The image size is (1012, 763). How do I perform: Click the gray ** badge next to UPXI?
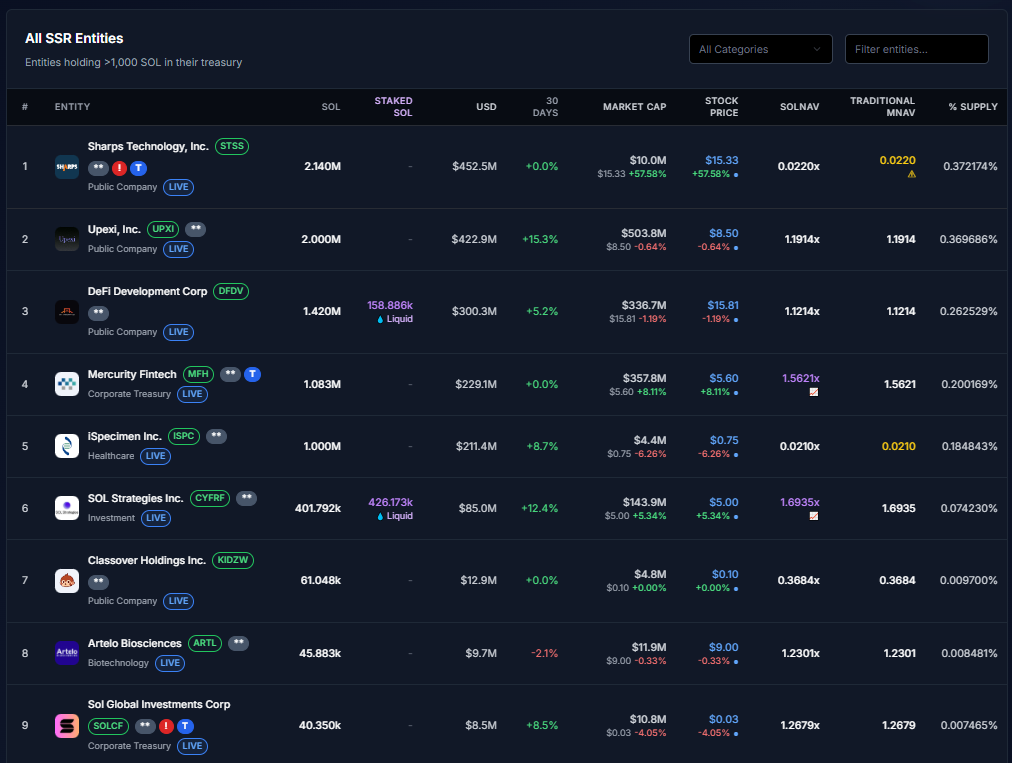(x=196, y=229)
